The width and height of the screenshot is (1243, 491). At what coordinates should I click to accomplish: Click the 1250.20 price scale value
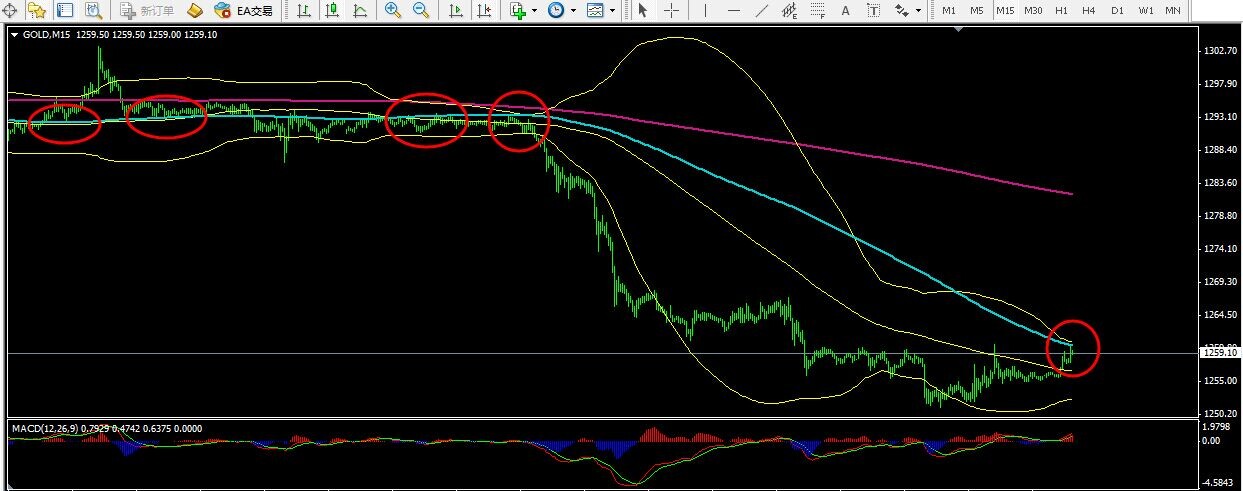click(1221, 413)
